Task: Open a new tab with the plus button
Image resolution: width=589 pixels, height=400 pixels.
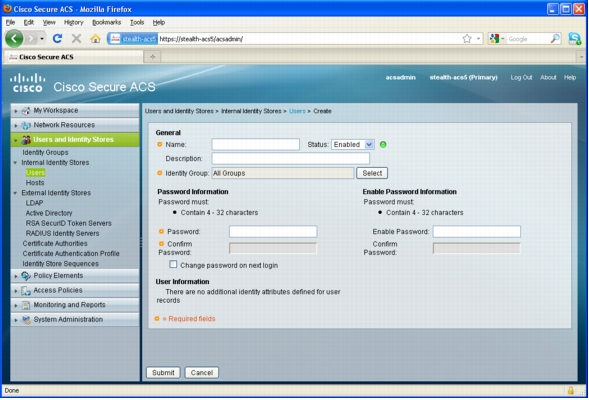Action: 153,57
